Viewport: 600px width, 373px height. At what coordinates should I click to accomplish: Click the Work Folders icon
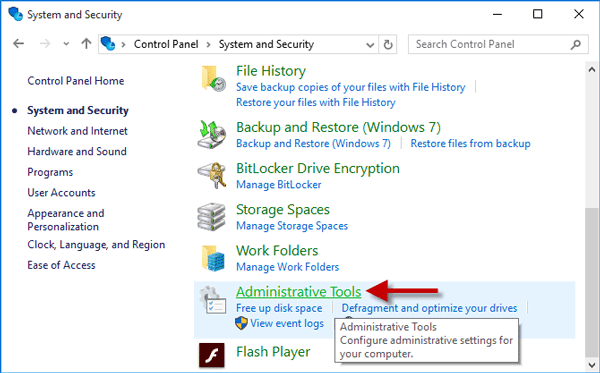[x=213, y=258]
